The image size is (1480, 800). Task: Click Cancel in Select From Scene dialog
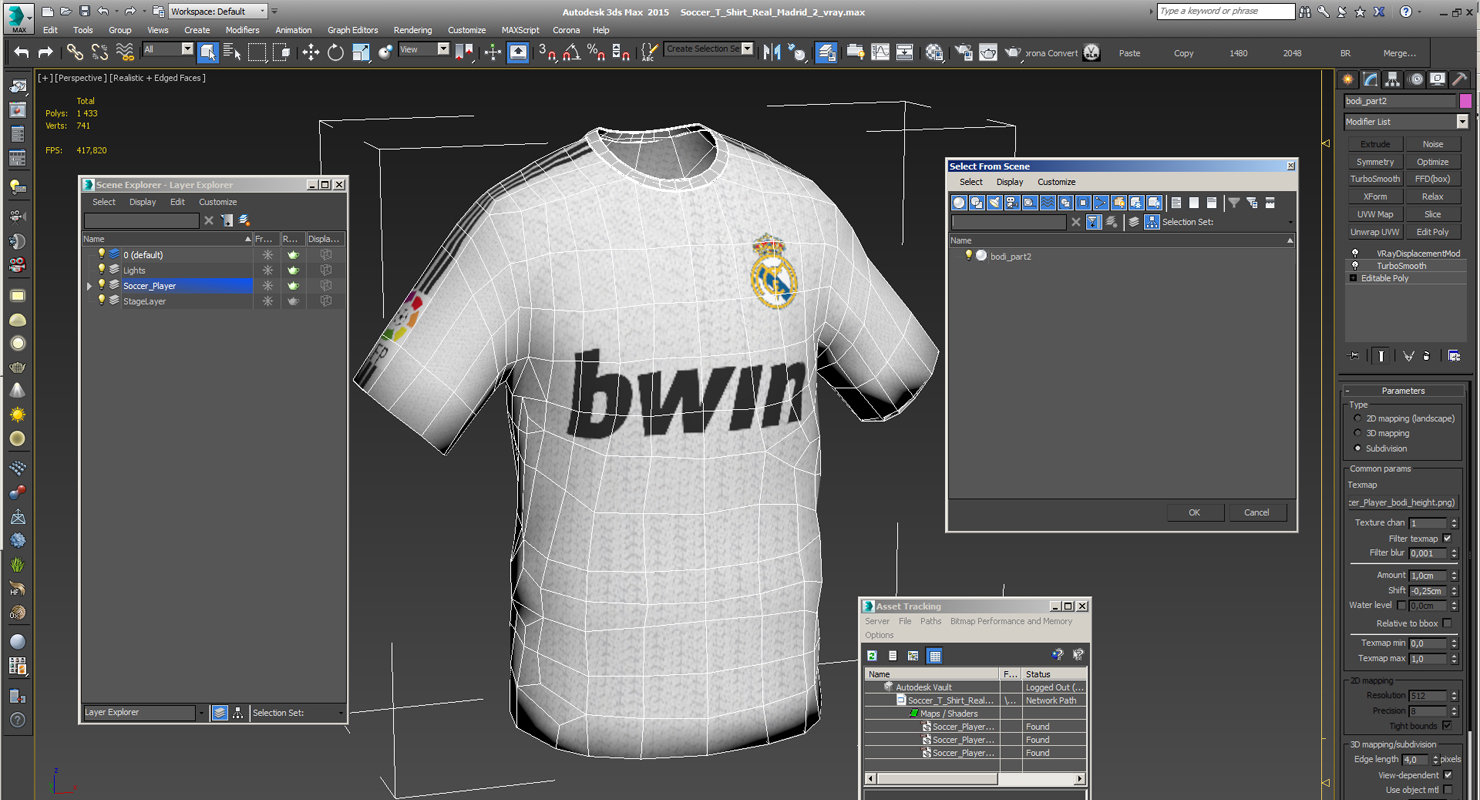[x=1256, y=512]
